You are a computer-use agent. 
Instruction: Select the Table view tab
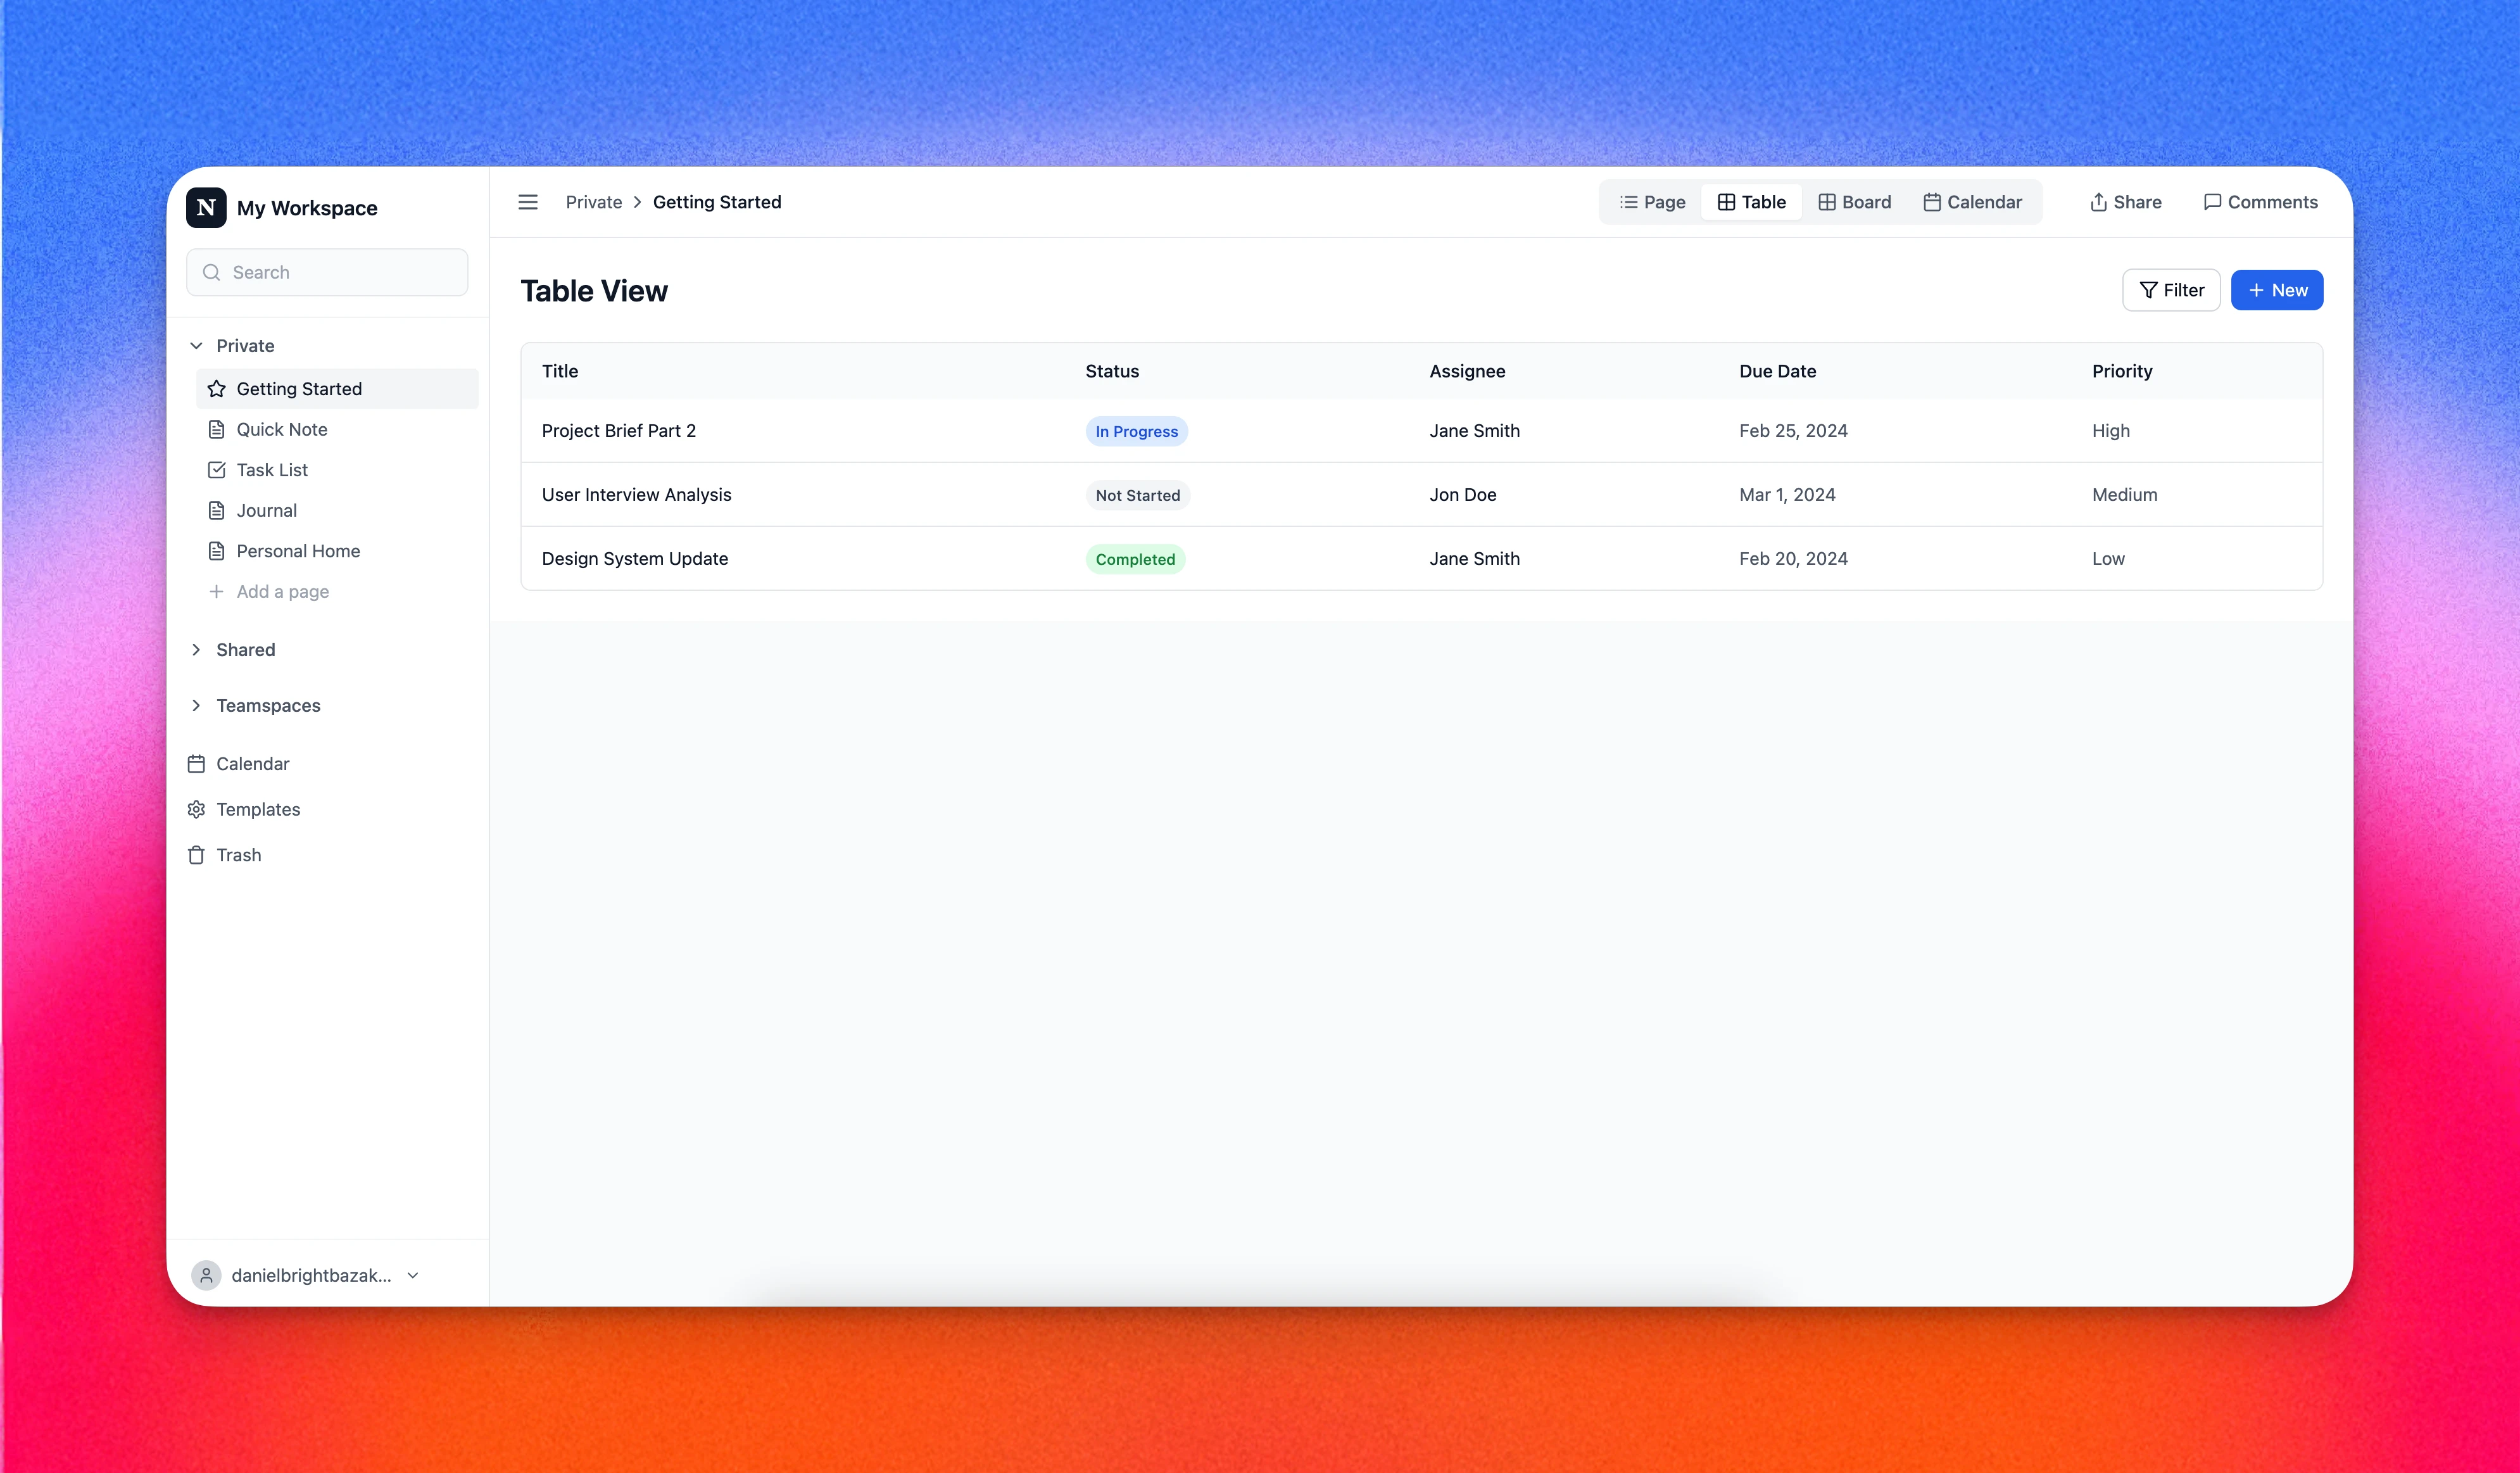[1751, 202]
